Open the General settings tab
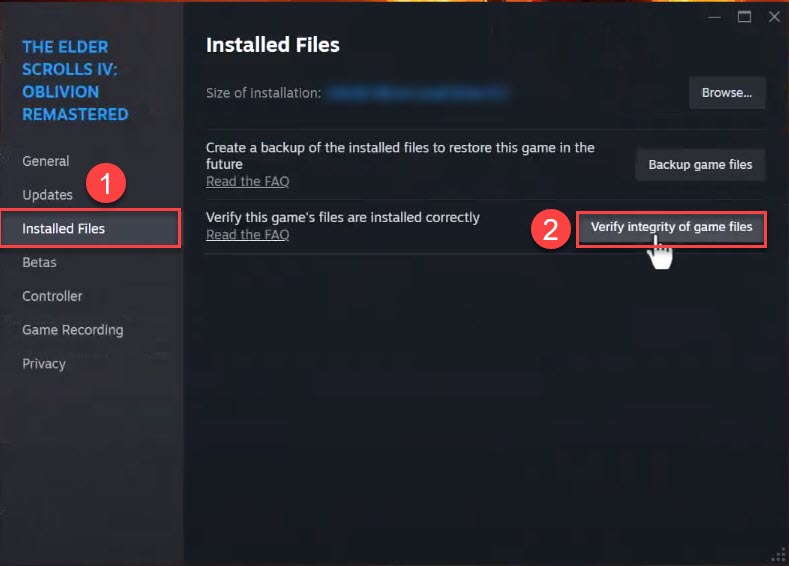 coord(46,161)
